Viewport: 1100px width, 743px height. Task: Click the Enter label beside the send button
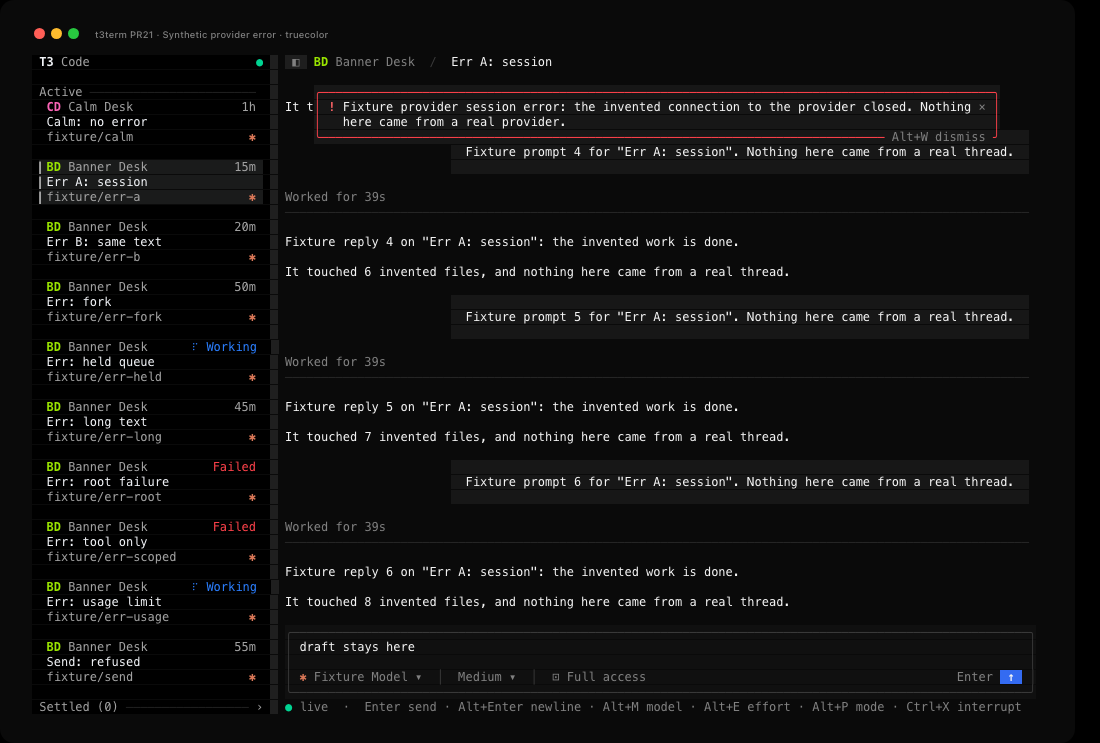tap(974, 677)
